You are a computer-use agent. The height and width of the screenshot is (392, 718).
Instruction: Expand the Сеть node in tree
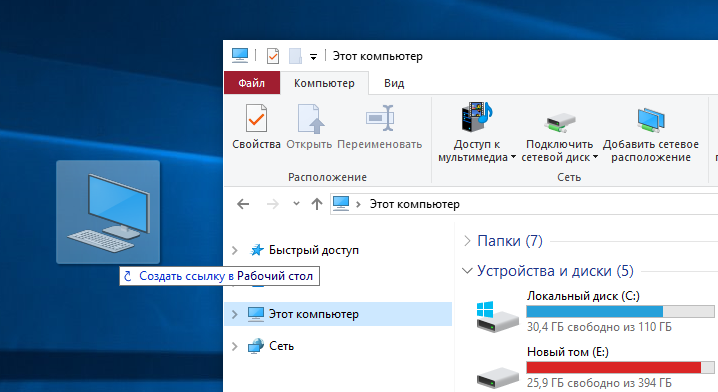234,346
